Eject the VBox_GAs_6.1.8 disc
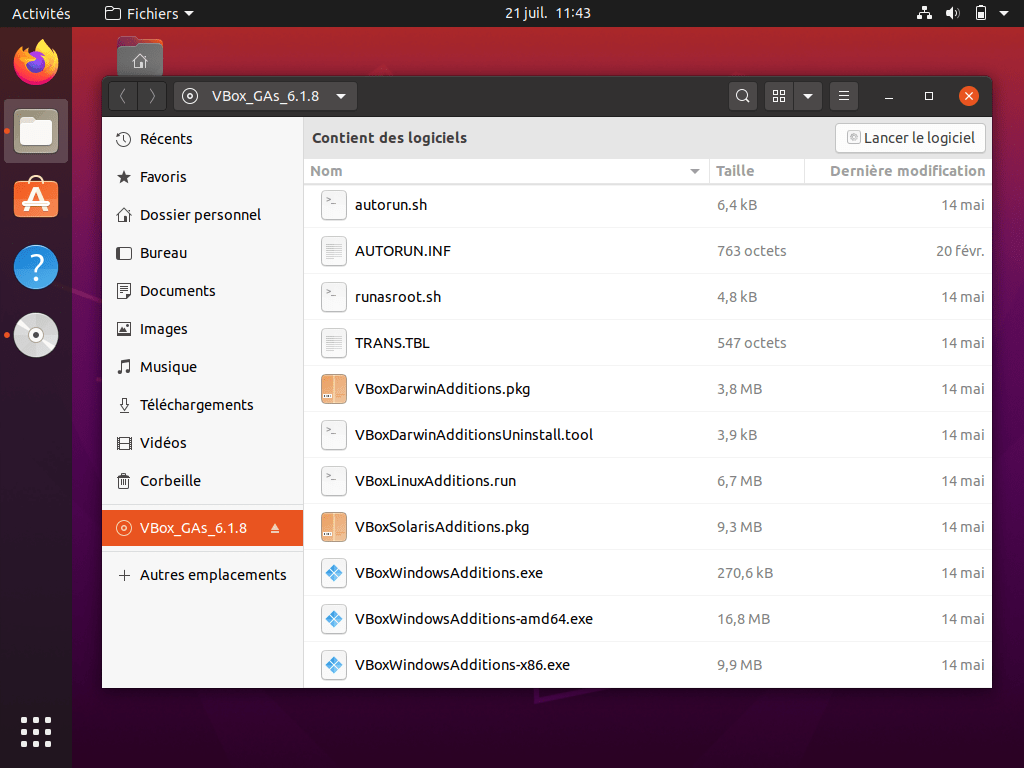This screenshot has width=1024, height=768. [275, 528]
